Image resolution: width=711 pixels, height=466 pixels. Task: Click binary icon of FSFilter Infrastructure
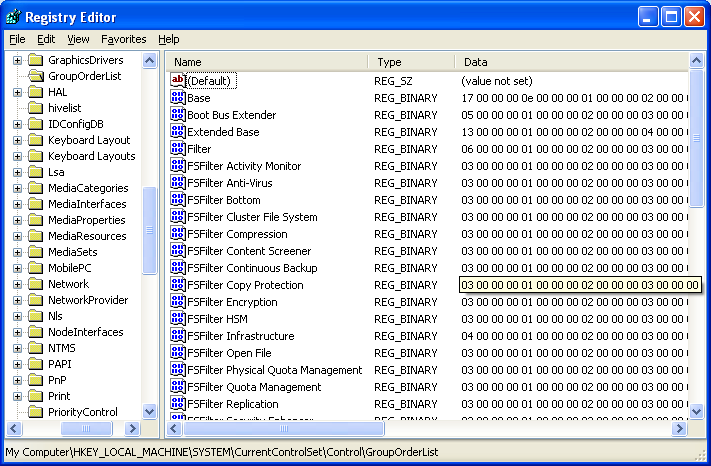[x=177, y=335]
